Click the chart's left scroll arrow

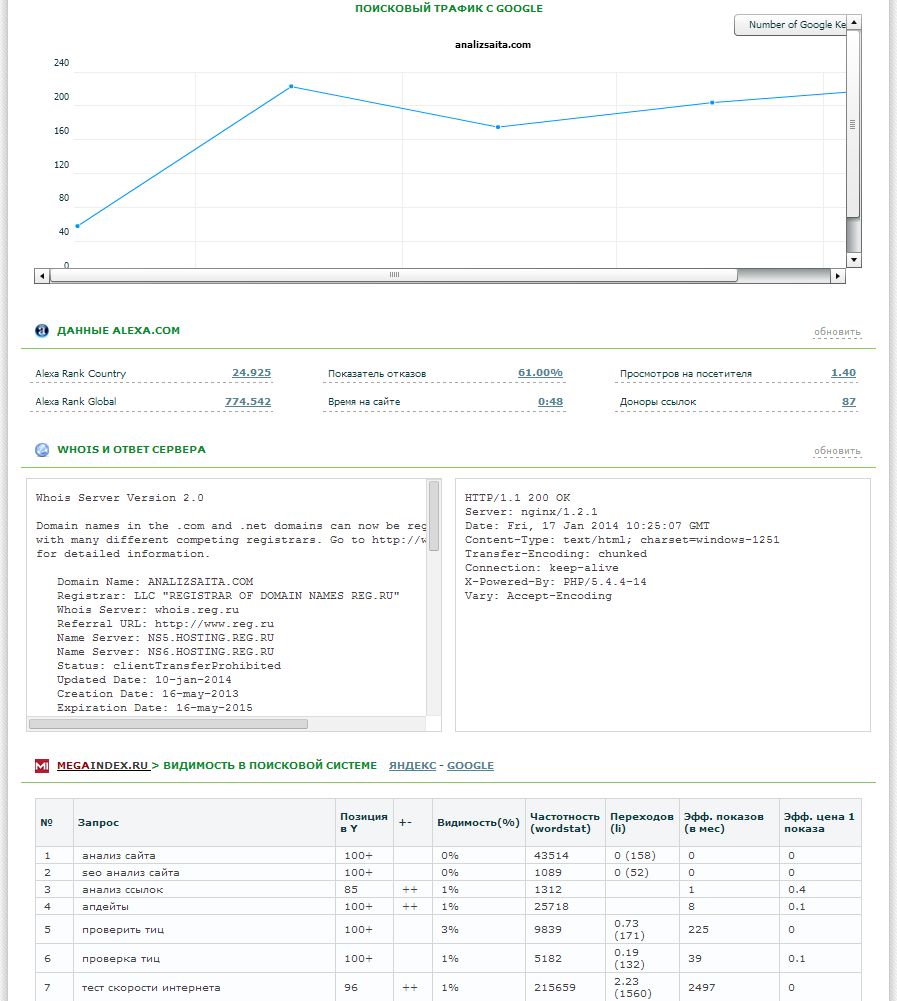(x=42, y=275)
